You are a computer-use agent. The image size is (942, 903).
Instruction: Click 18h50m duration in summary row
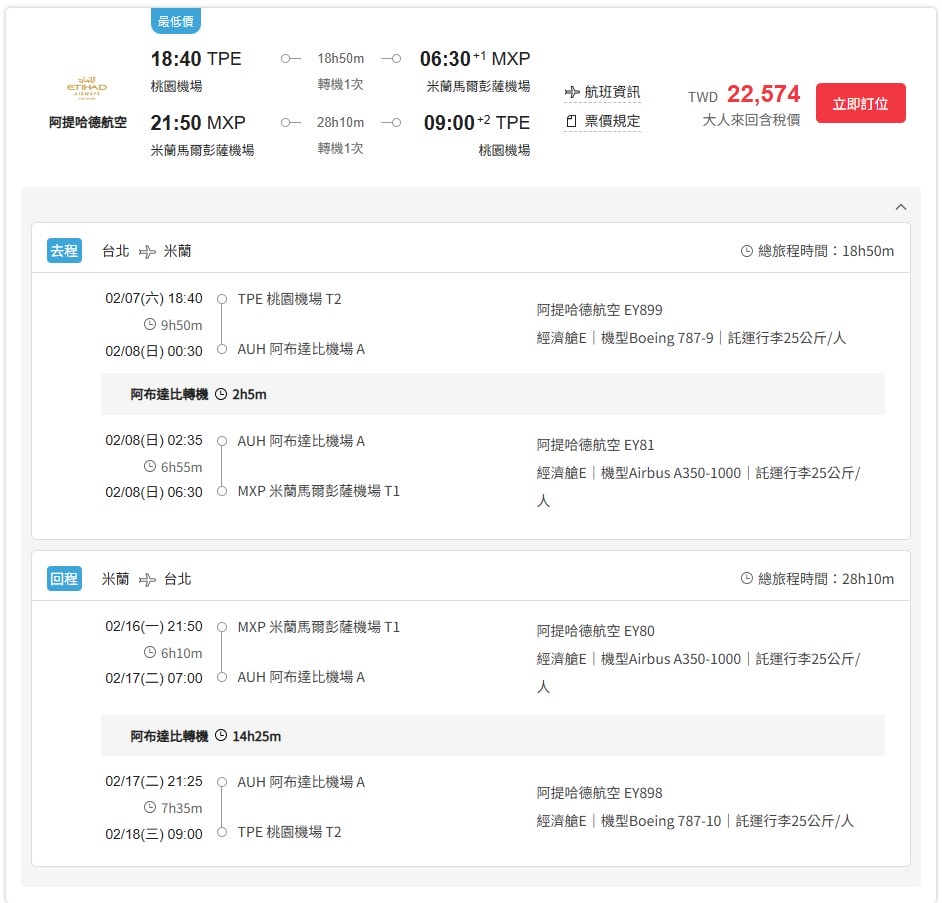click(x=341, y=58)
